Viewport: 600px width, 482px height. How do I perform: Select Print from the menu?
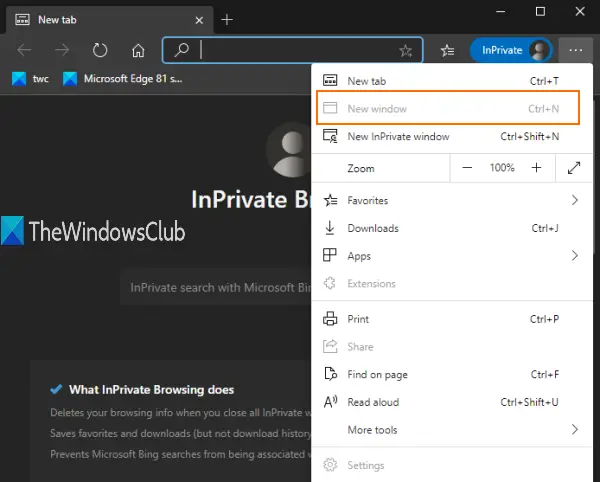point(452,319)
